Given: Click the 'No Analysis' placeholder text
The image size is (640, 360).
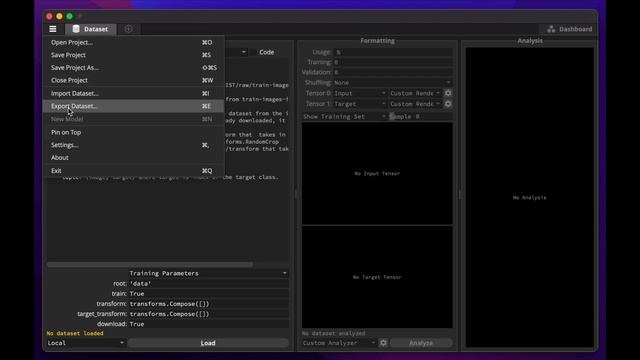Looking at the screenshot, I should [529, 198].
